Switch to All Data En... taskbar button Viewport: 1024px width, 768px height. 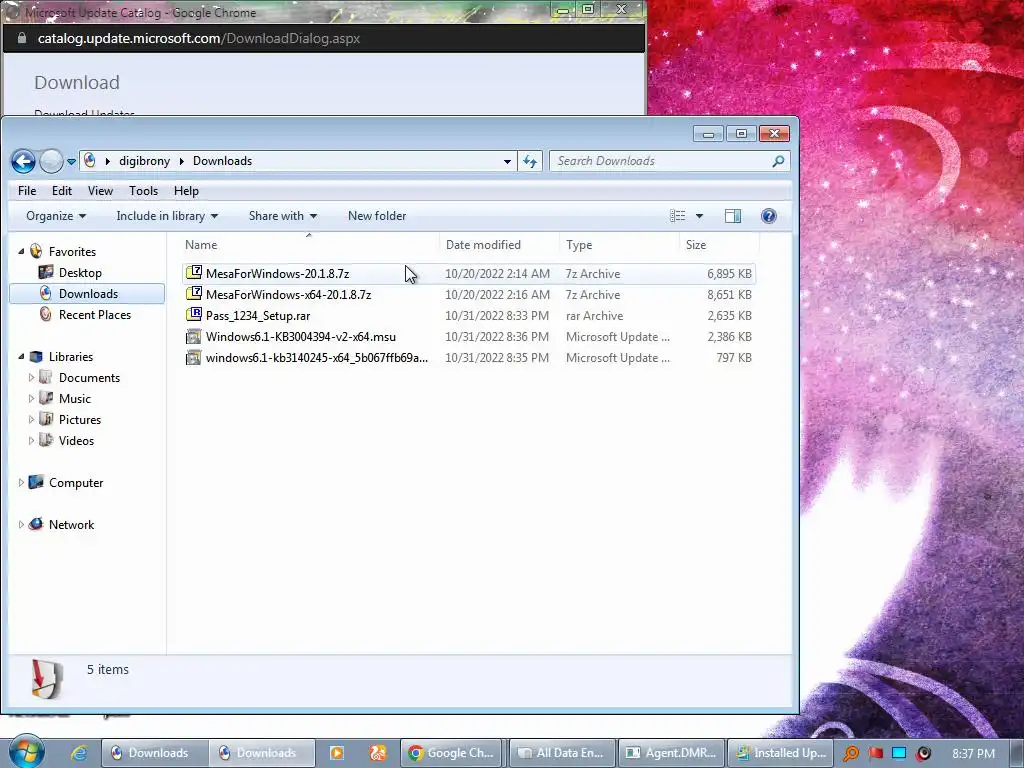(561, 753)
